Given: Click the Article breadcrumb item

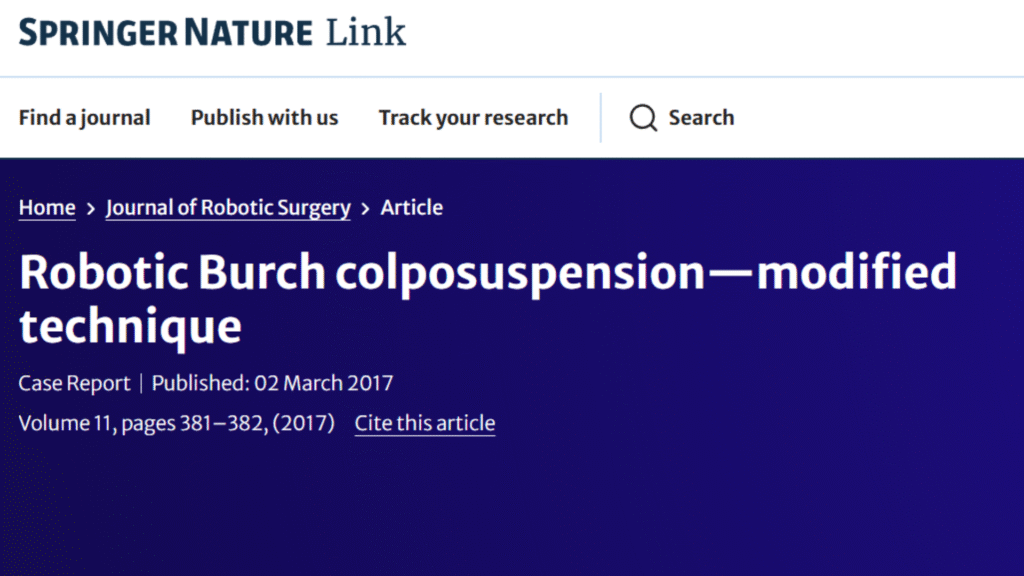Looking at the screenshot, I should pyautogui.click(x=411, y=208).
